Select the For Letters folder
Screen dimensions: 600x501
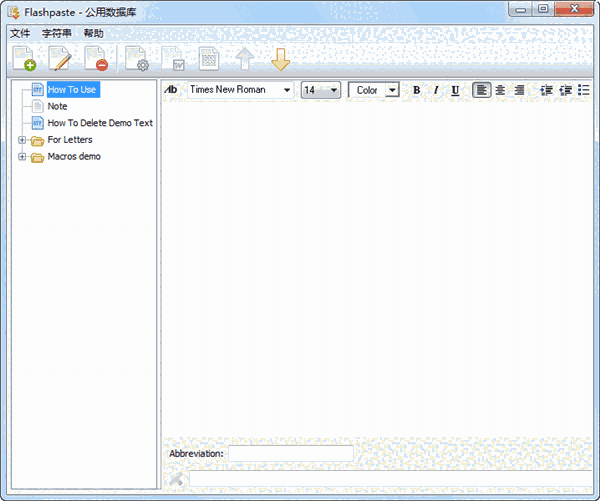tap(70, 140)
